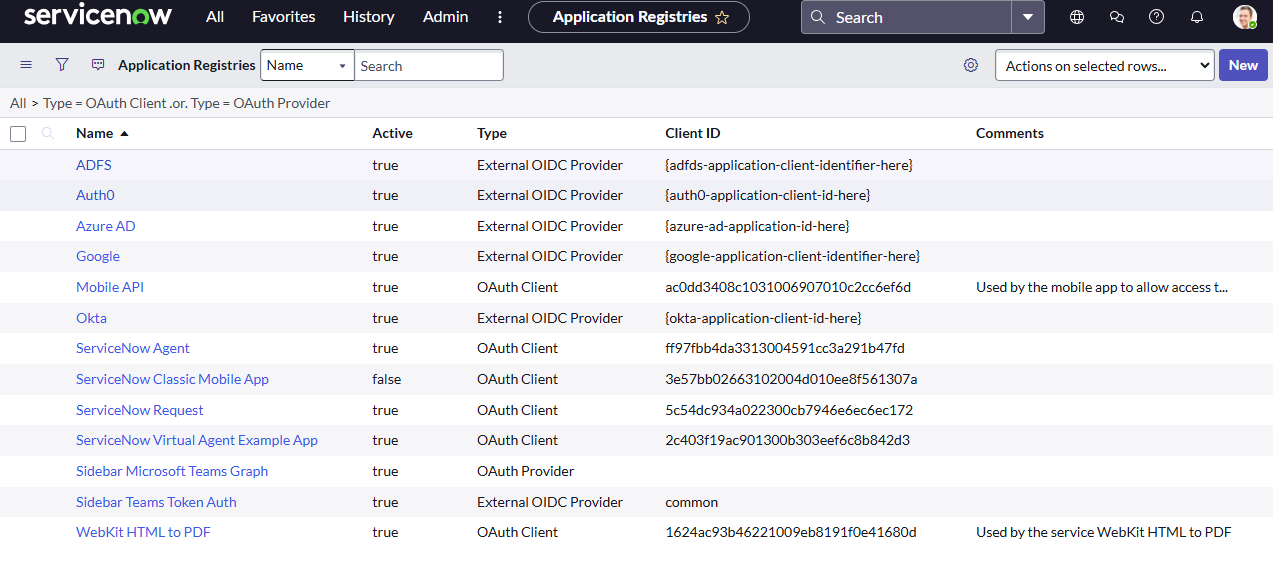Open the list context menu hamburger icon

[26, 65]
